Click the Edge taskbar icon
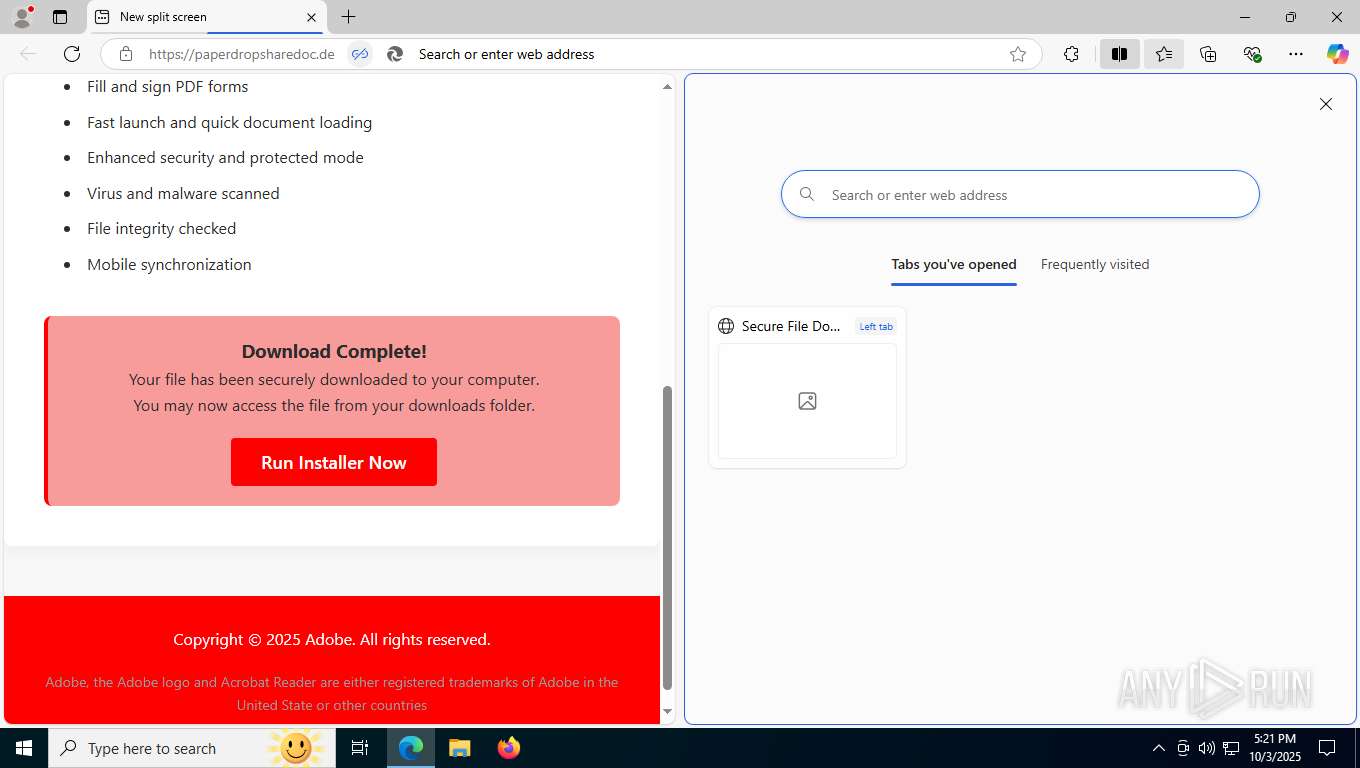1360x768 pixels. click(411, 748)
